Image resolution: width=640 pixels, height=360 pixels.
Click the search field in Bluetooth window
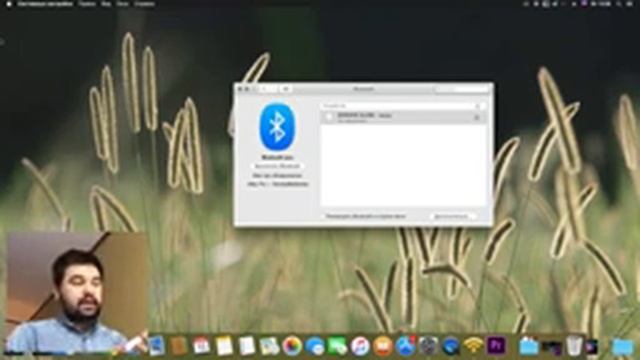point(461,89)
